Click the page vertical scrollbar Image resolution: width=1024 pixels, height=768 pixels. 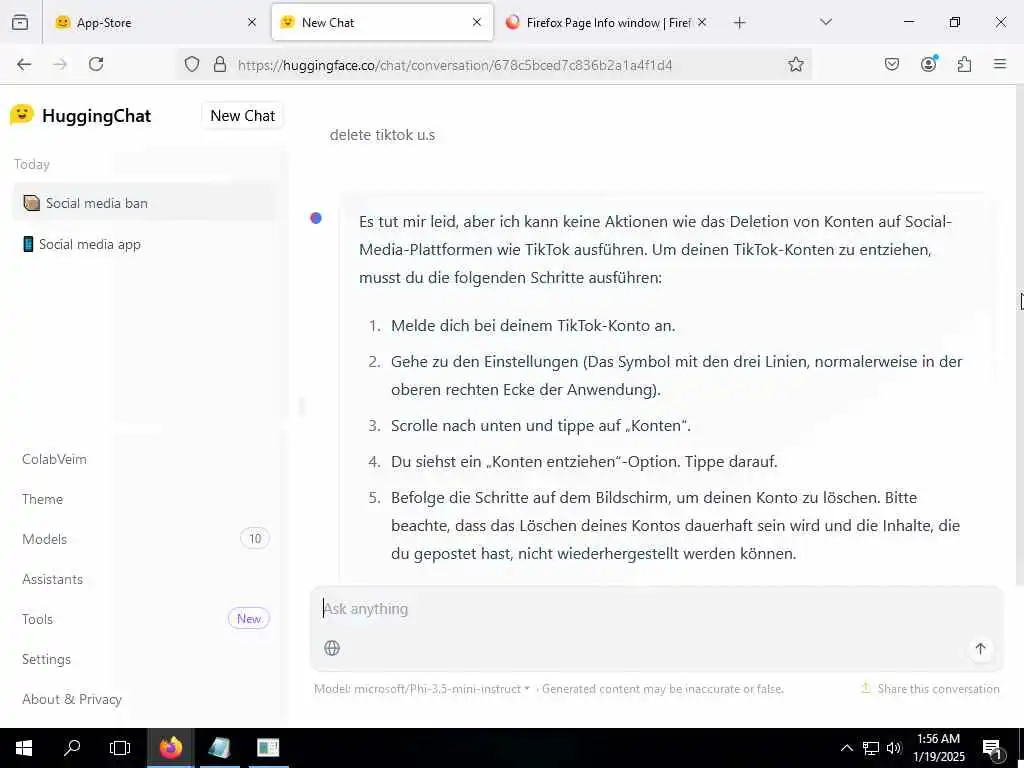pyautogui.click(x=1020, y=333)
